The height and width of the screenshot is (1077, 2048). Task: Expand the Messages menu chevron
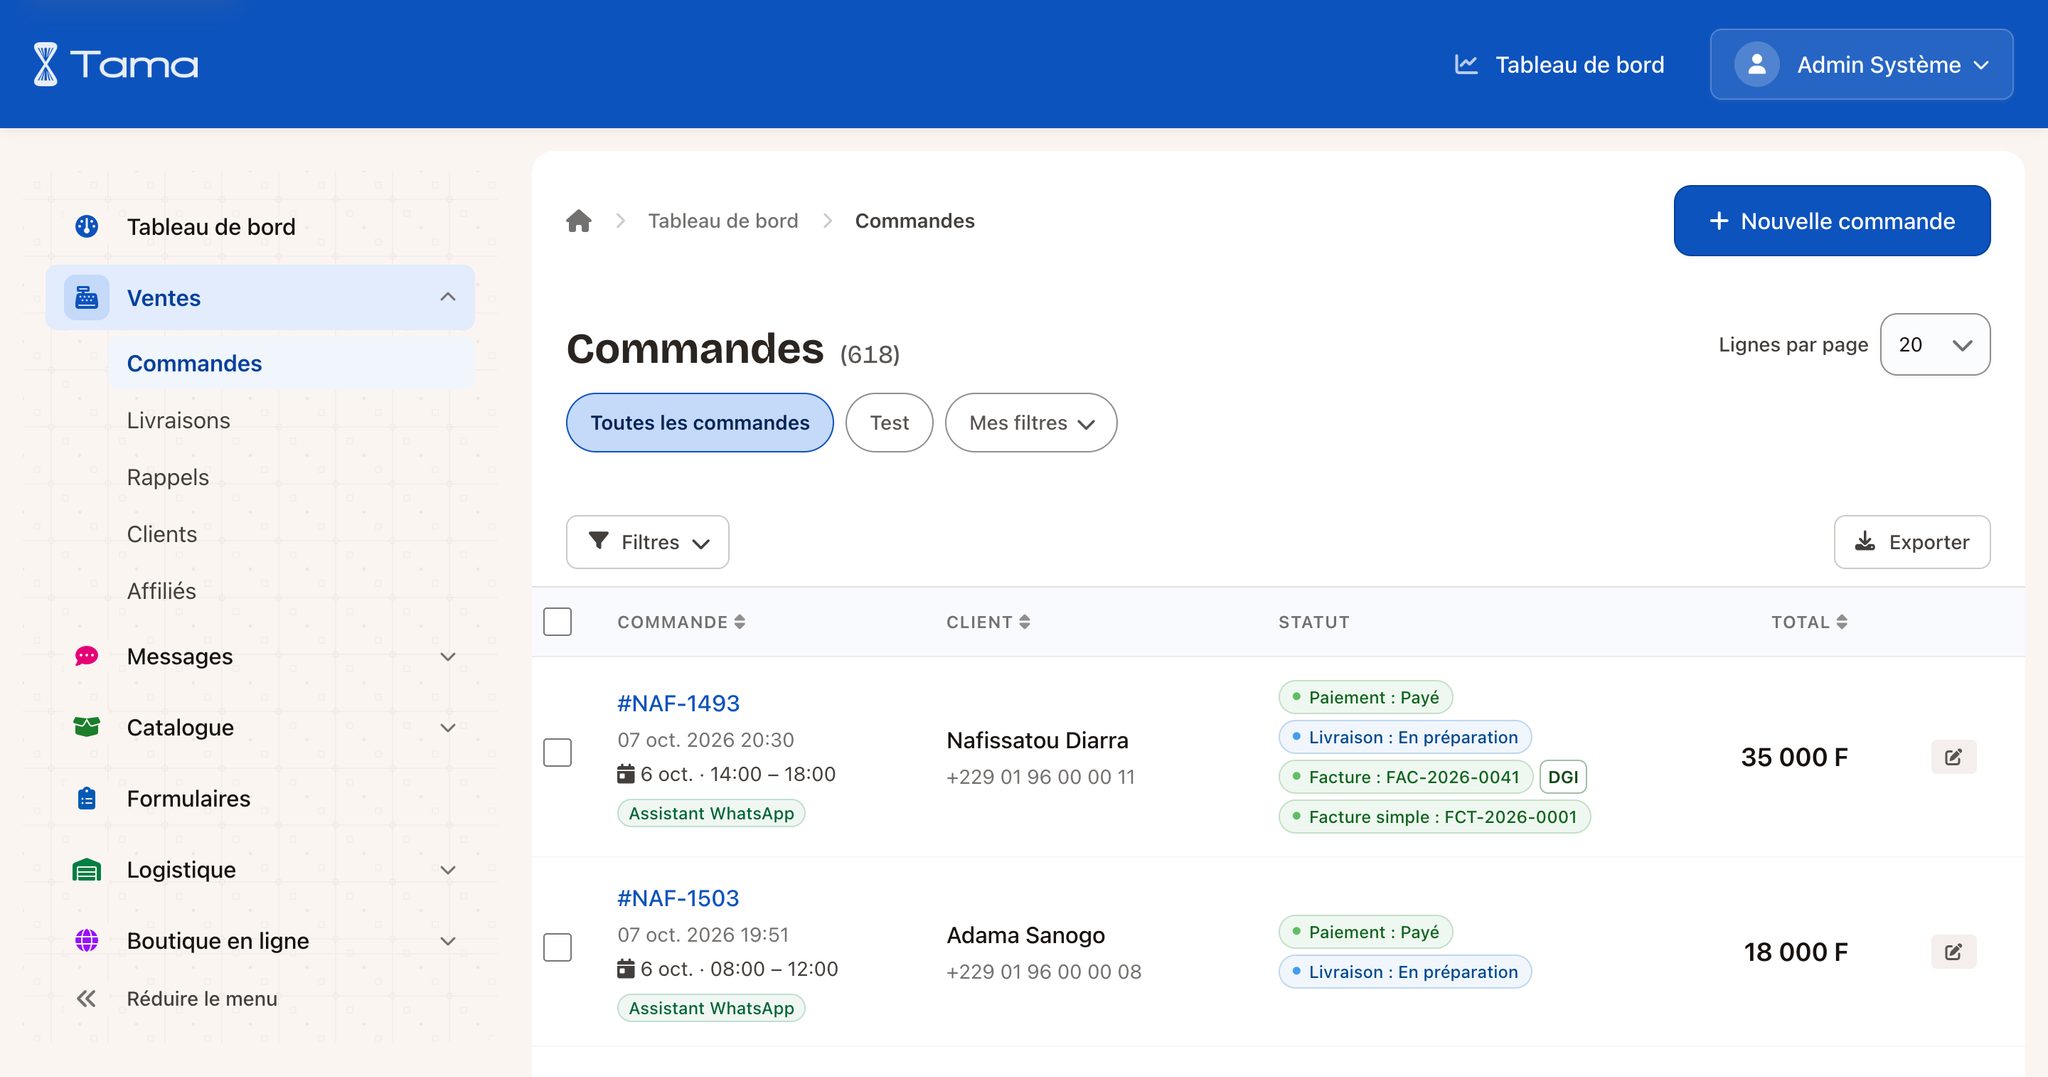click(448, 657)
